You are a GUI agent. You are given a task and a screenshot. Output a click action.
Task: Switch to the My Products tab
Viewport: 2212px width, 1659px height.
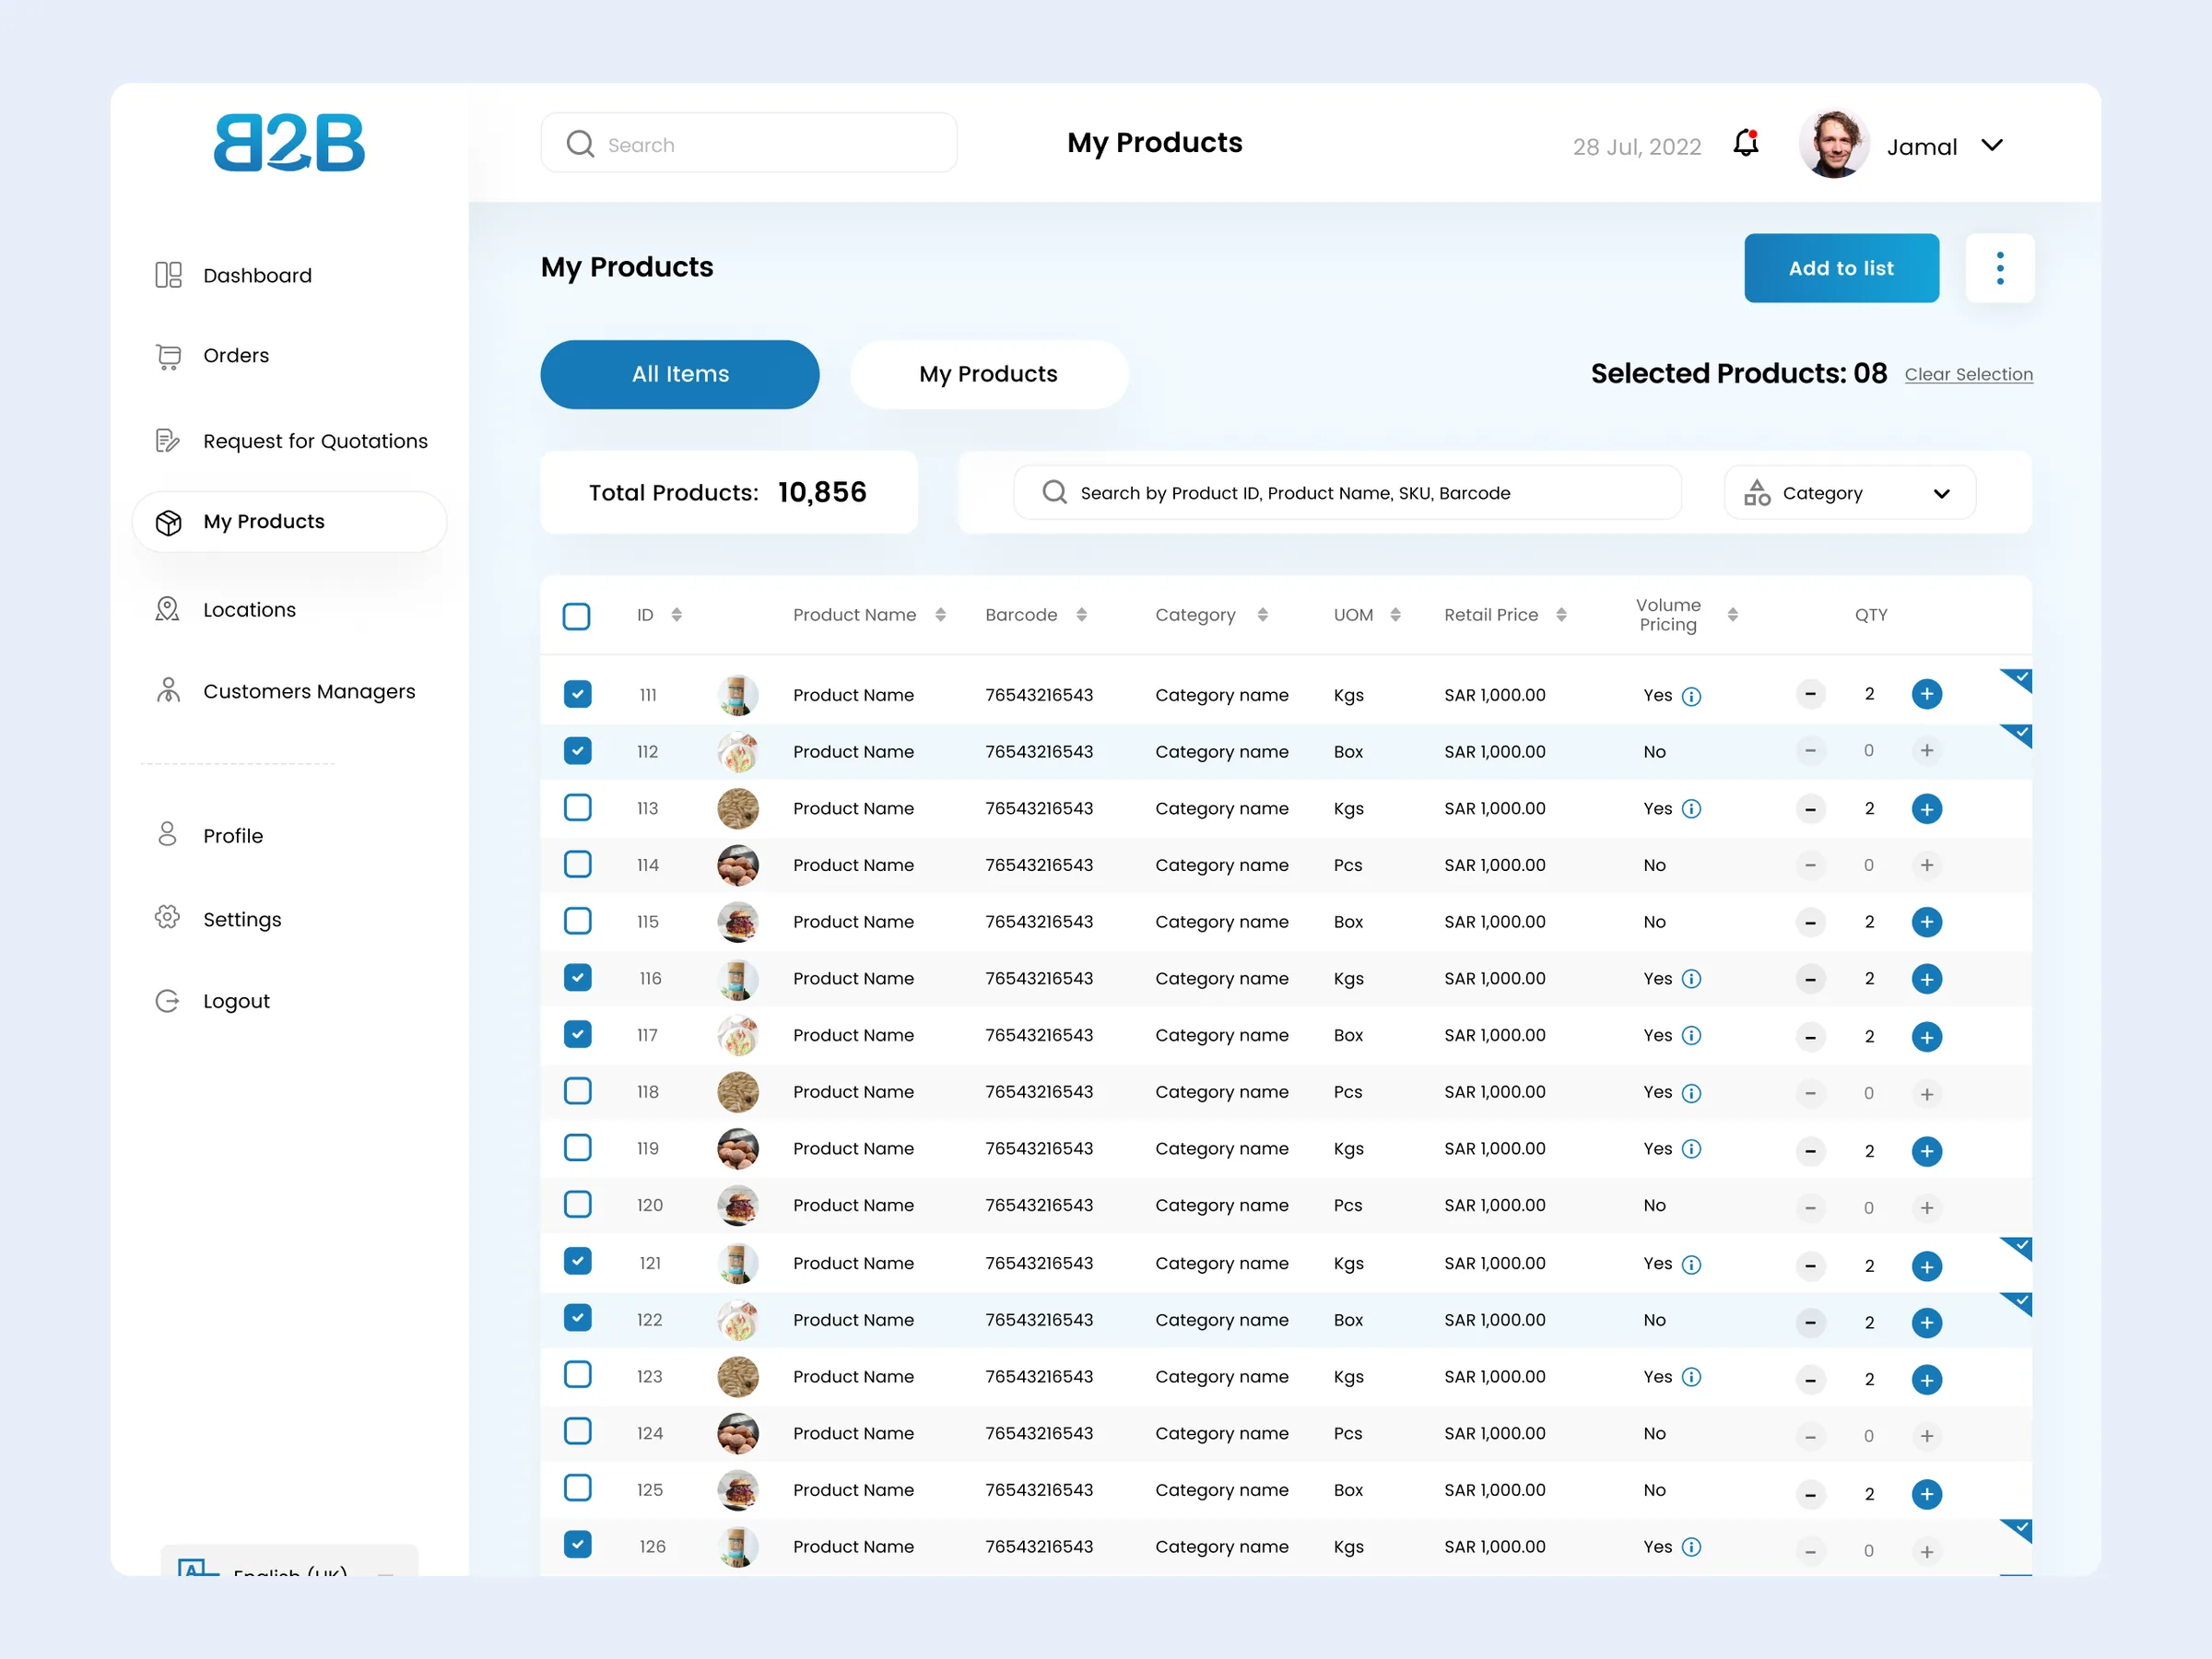pos(989,374)
